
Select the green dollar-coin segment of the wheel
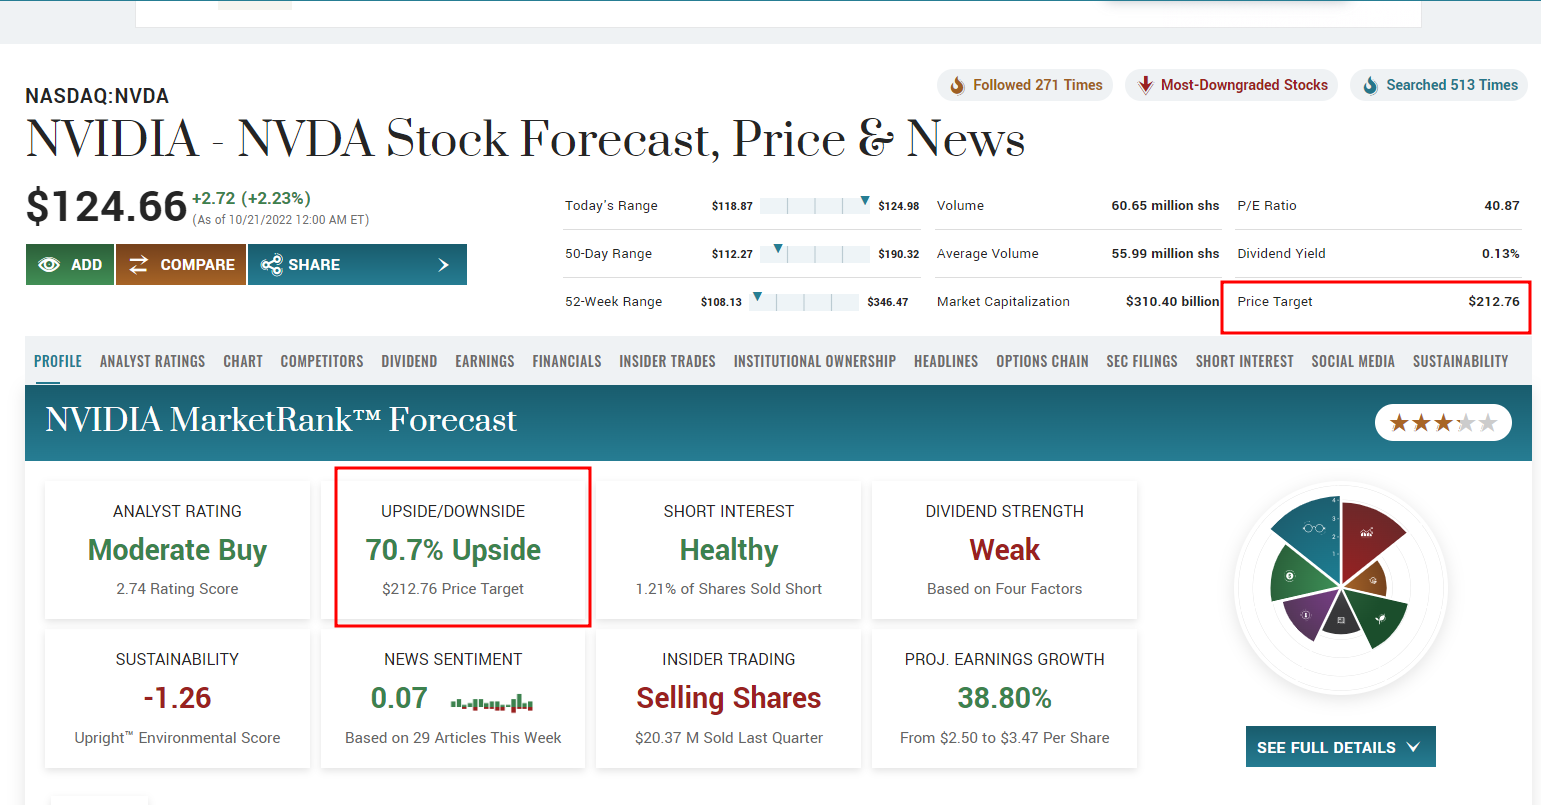1297,576
